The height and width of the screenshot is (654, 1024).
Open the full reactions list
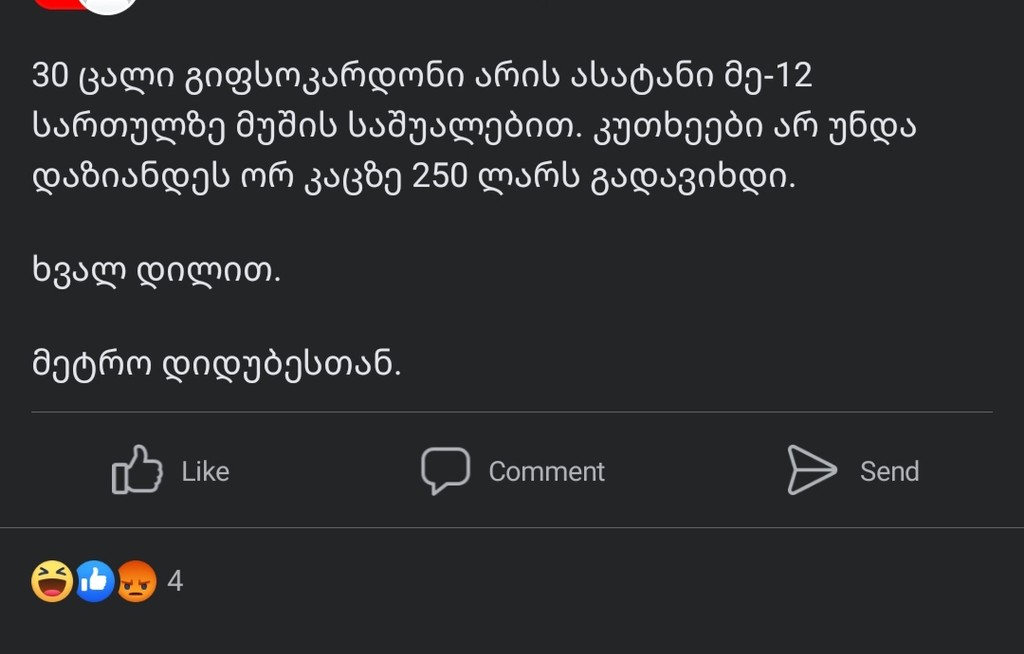(x=110, y=580)
